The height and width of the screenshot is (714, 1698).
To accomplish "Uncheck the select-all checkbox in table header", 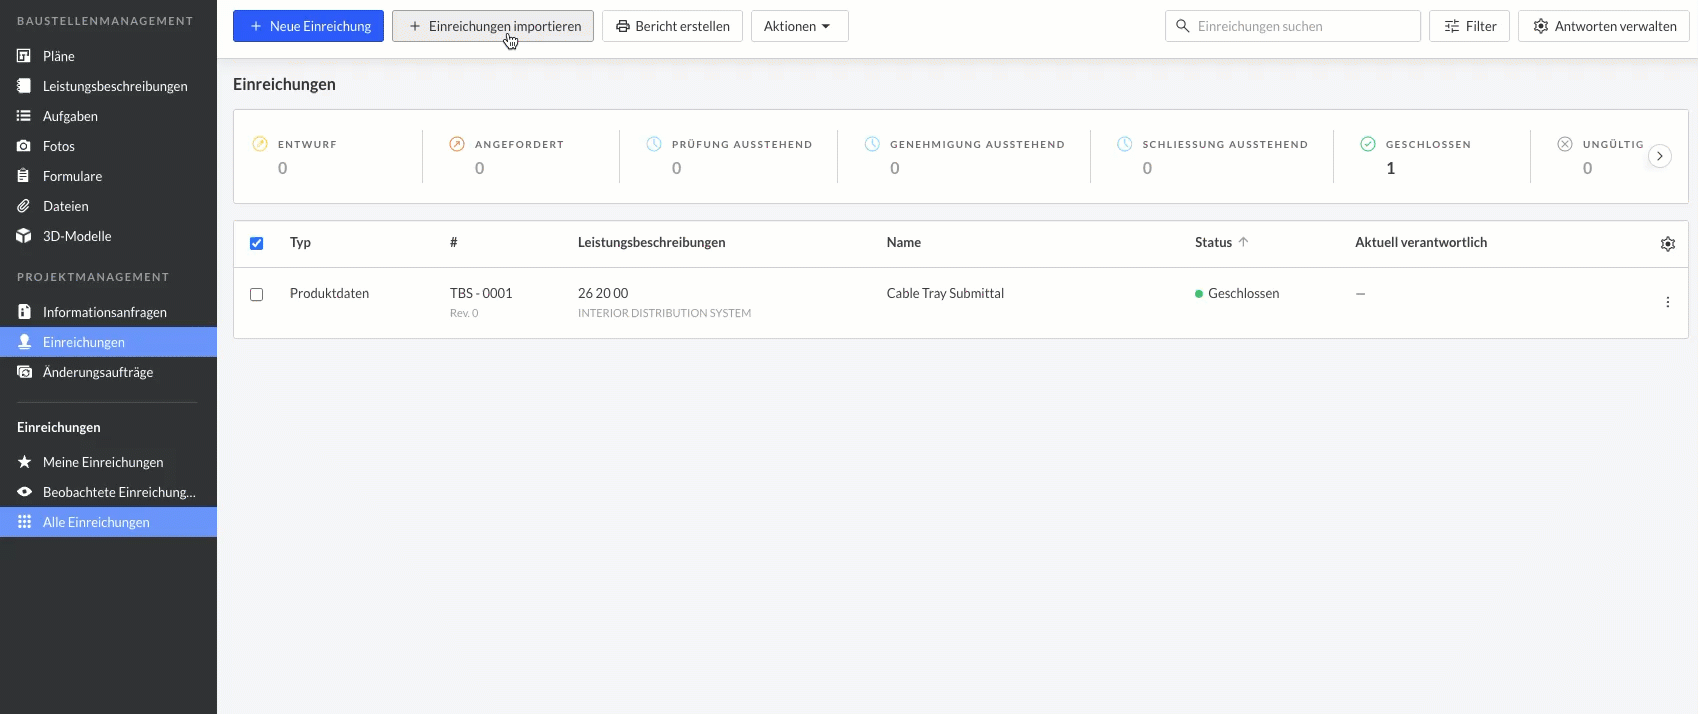I will tap(257, 243).
